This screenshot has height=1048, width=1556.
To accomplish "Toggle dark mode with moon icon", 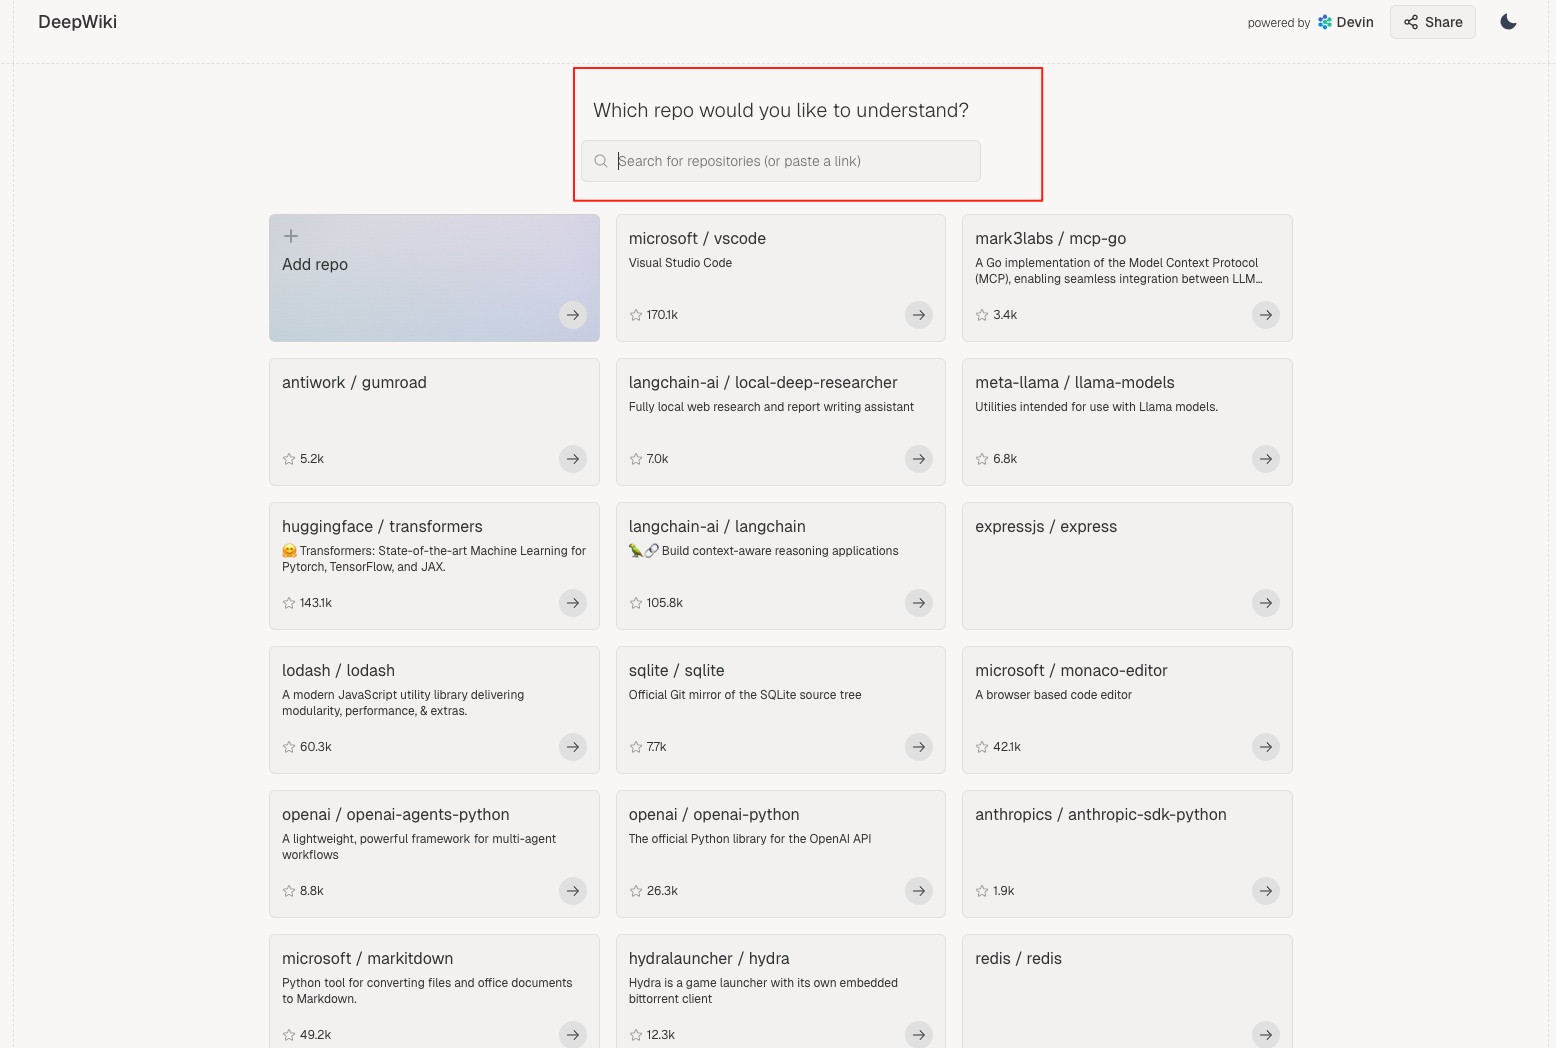I will (1508, 22).
